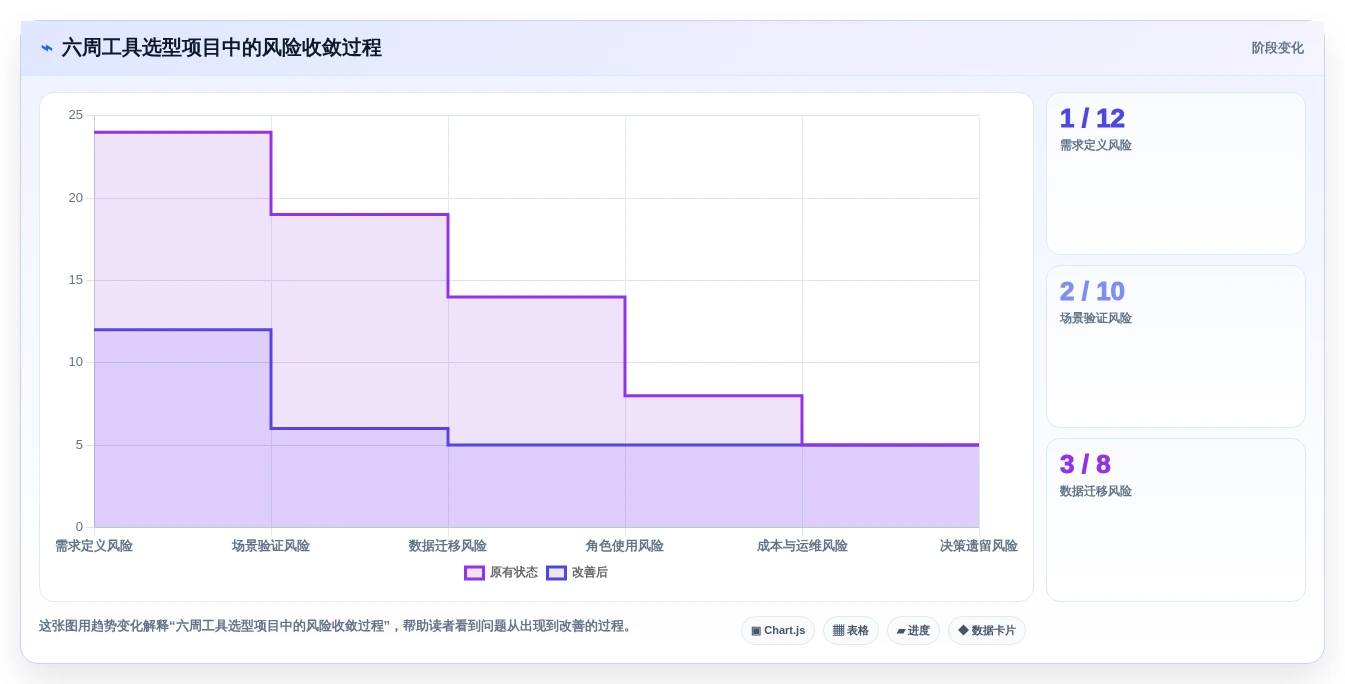Viewport: 1345px width, 684px height.
Task: Click the chart title 六周工具选型项目中的风险收敛过程
Action: (222, 48)
